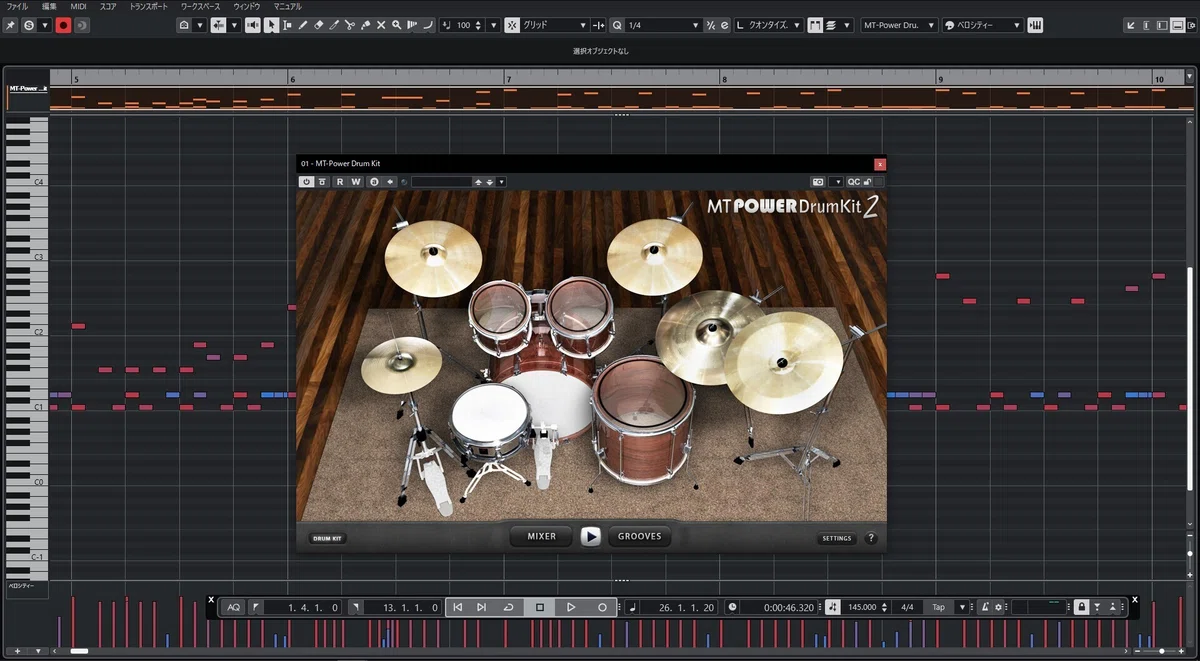The height and width of the screenshot is (661, 1200).
Task: Click the plug-in snapshot camera icon
Action: coord(818,182)
